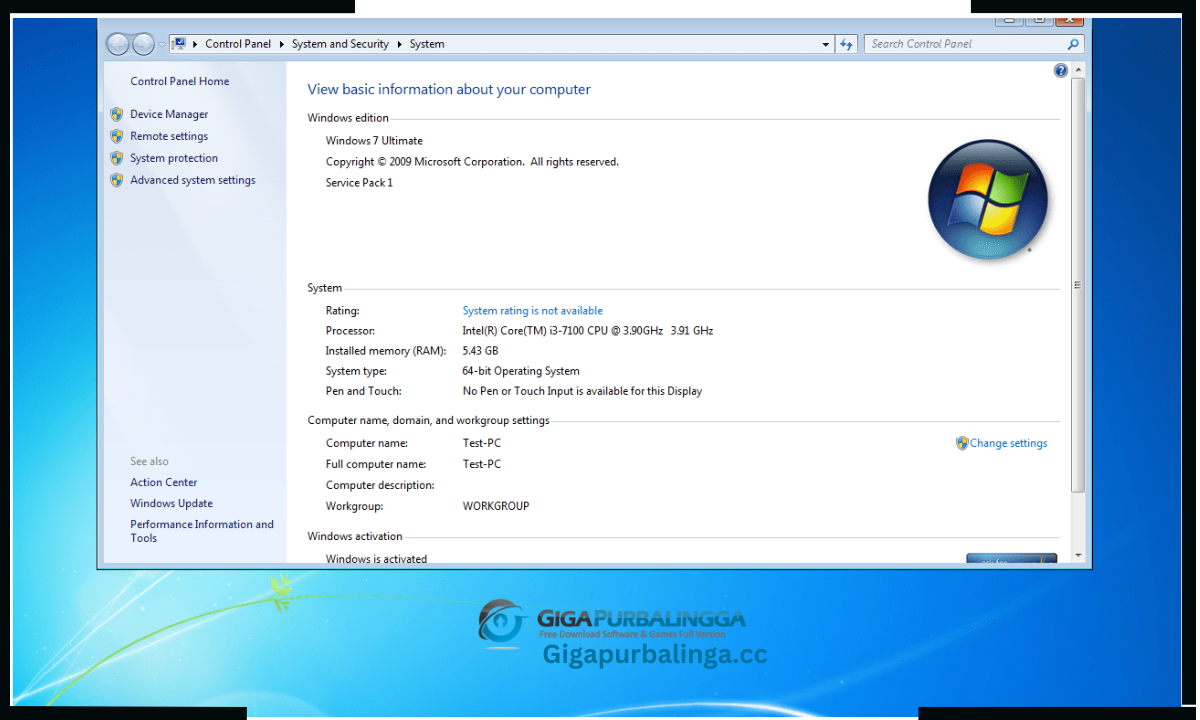The height and width of the screenshot is (720, 1200).
Task: Click the shield icon beside System protection
Action: click(x=117, y=158)
